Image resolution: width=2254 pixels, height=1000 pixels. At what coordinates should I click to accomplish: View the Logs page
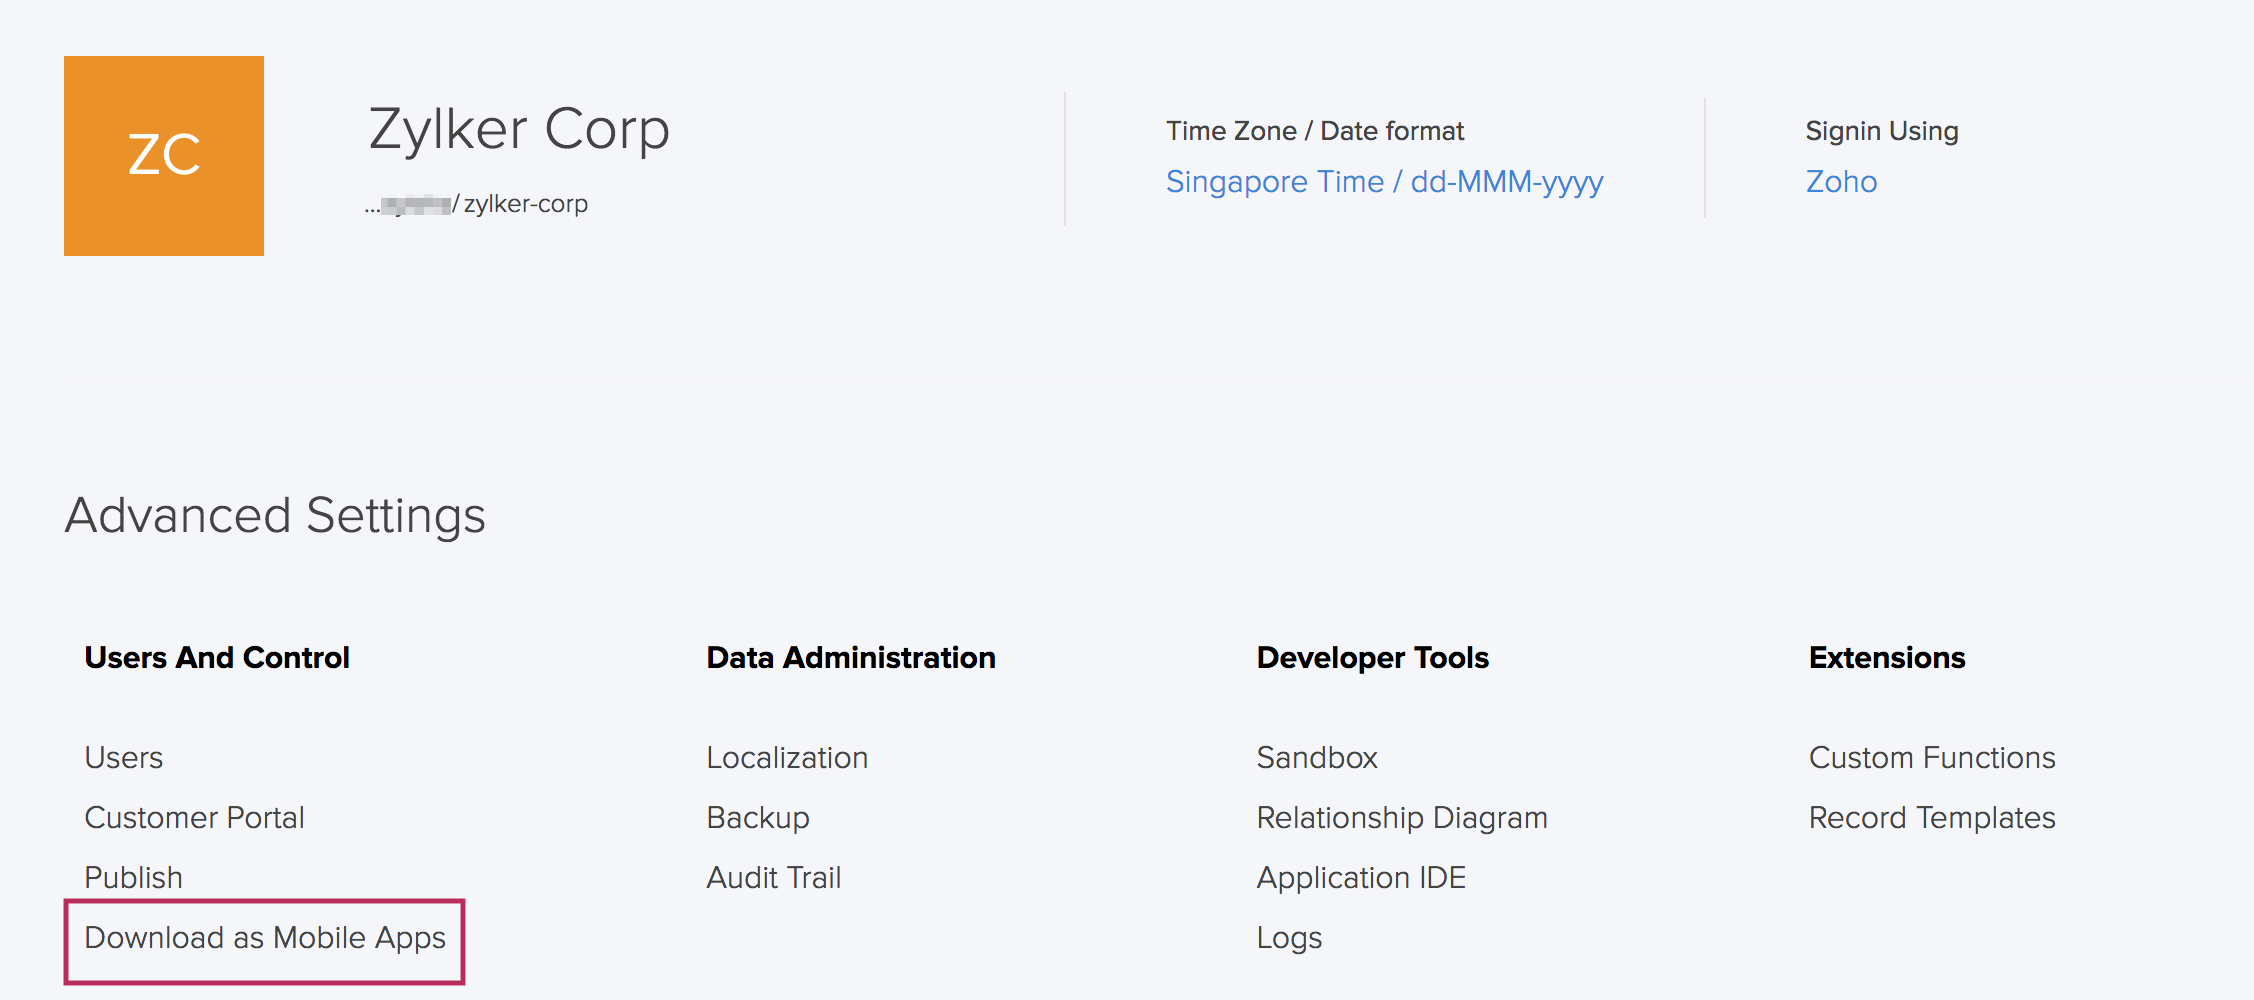pos(1289,938)
